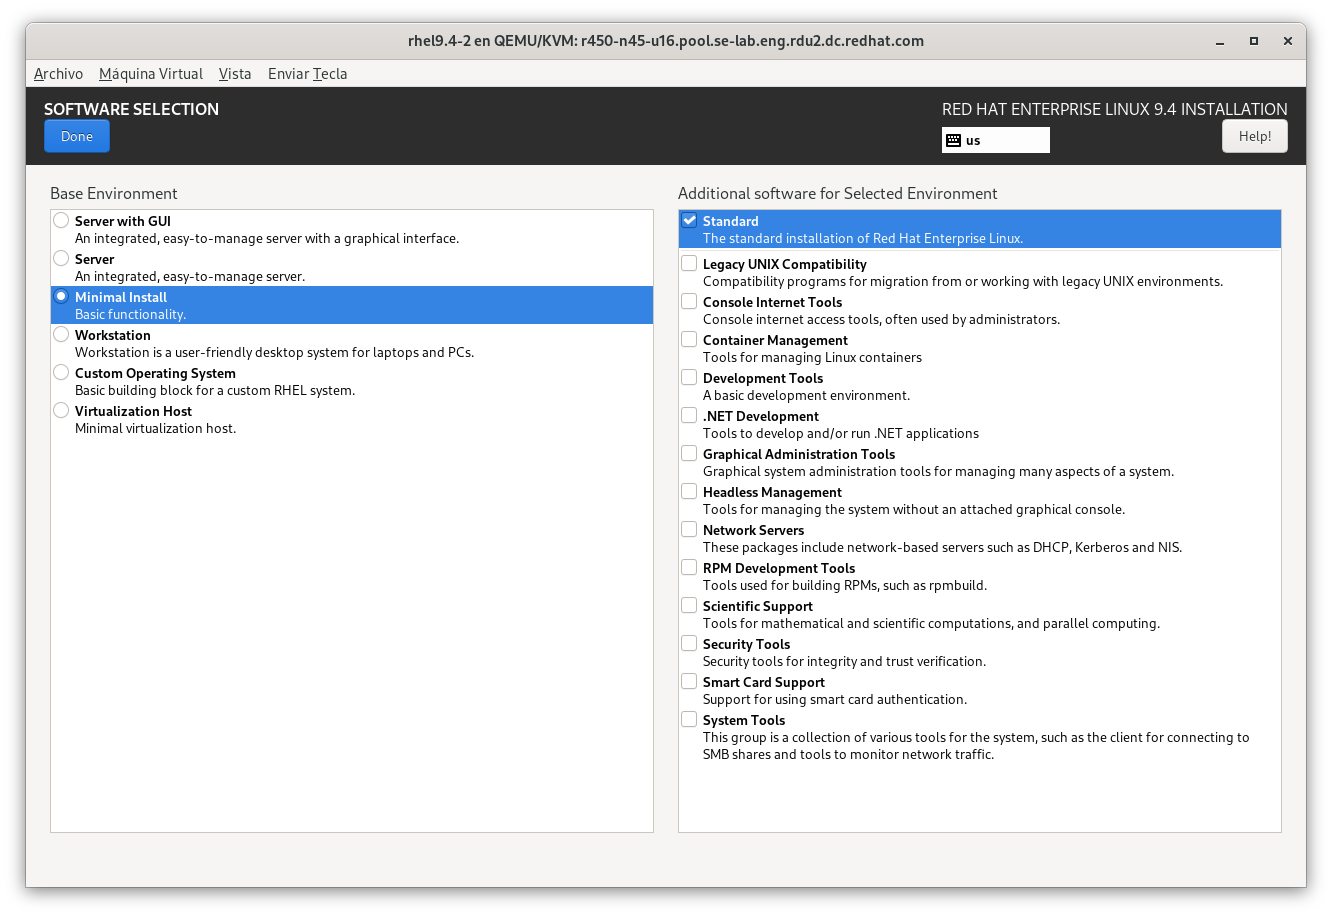Image resolution: width=1332 pixels, height=916 pixels.
Task: Click 'Minimal virtualization host.' description
Action: click(x=156, y=428)
